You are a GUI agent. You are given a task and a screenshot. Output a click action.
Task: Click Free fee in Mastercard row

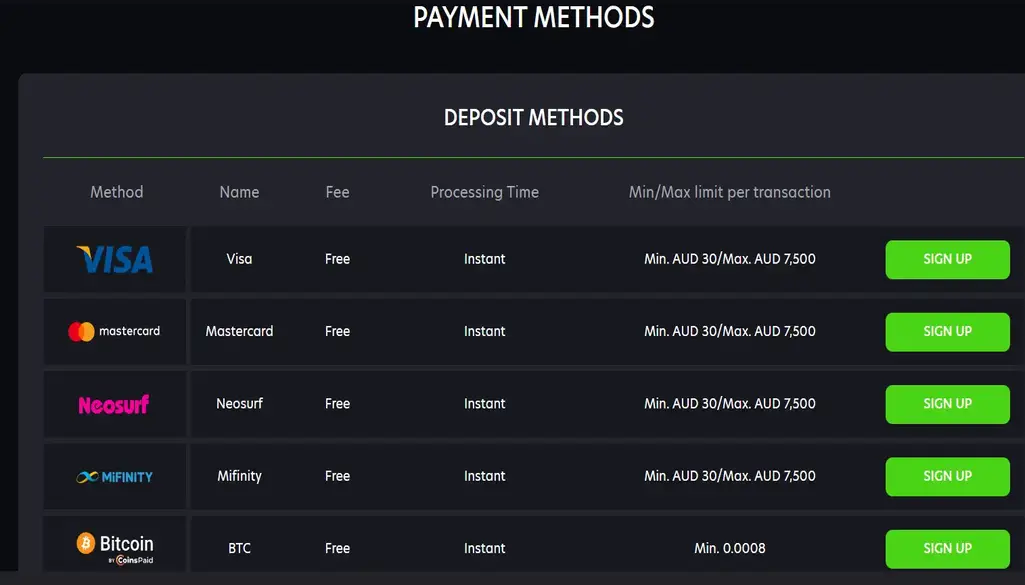click(337, 331)
